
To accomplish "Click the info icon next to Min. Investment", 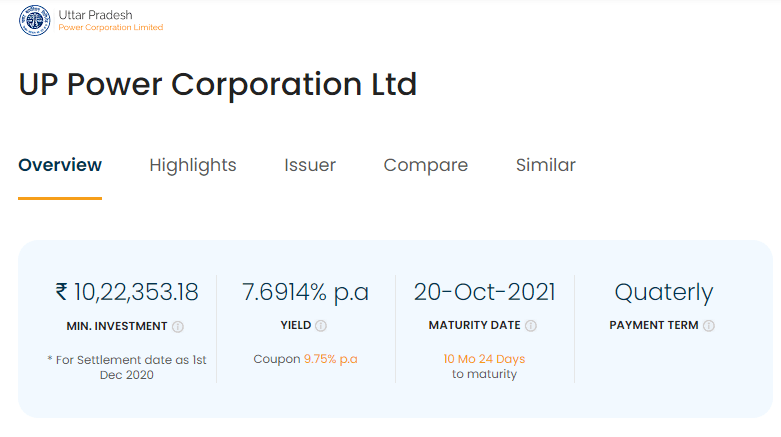I will [x=178, y=327].
